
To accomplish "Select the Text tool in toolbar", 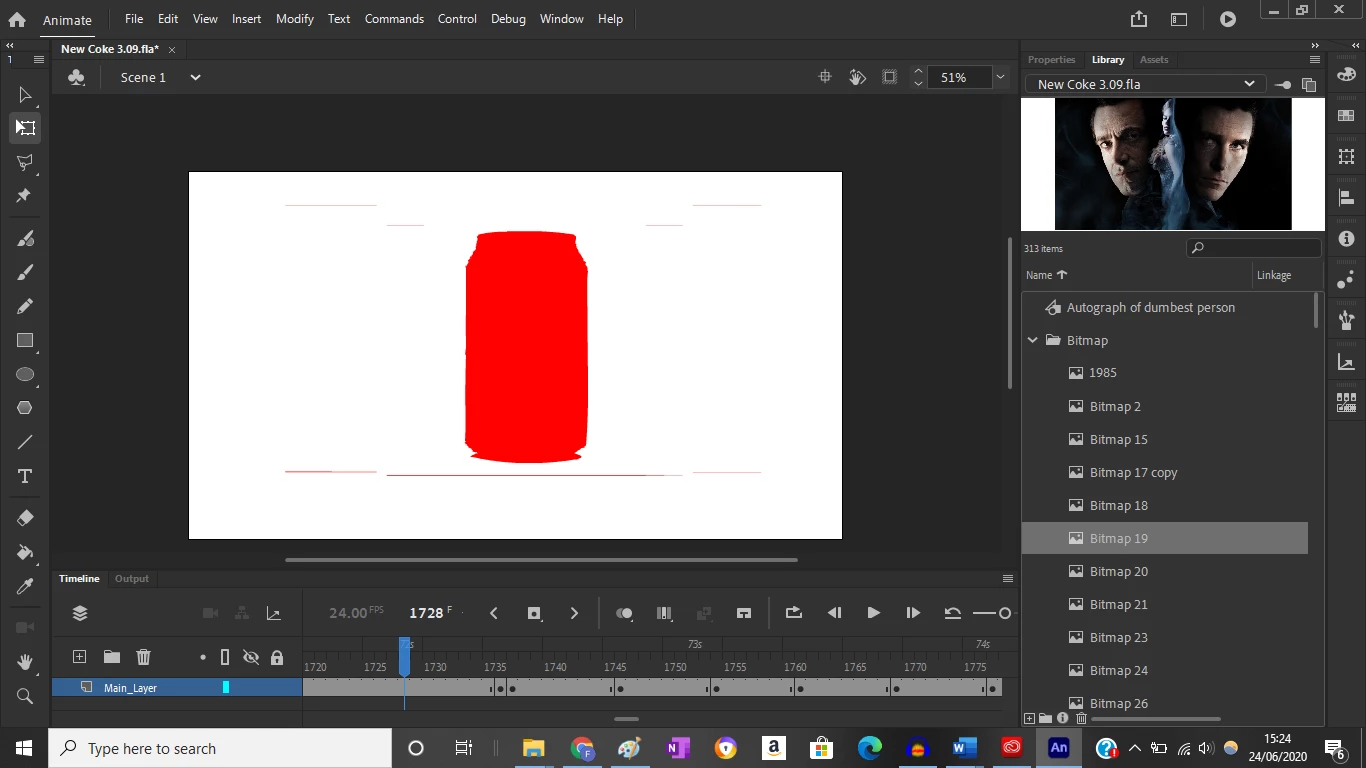I will pyautogui.click(x=25, y=476).
